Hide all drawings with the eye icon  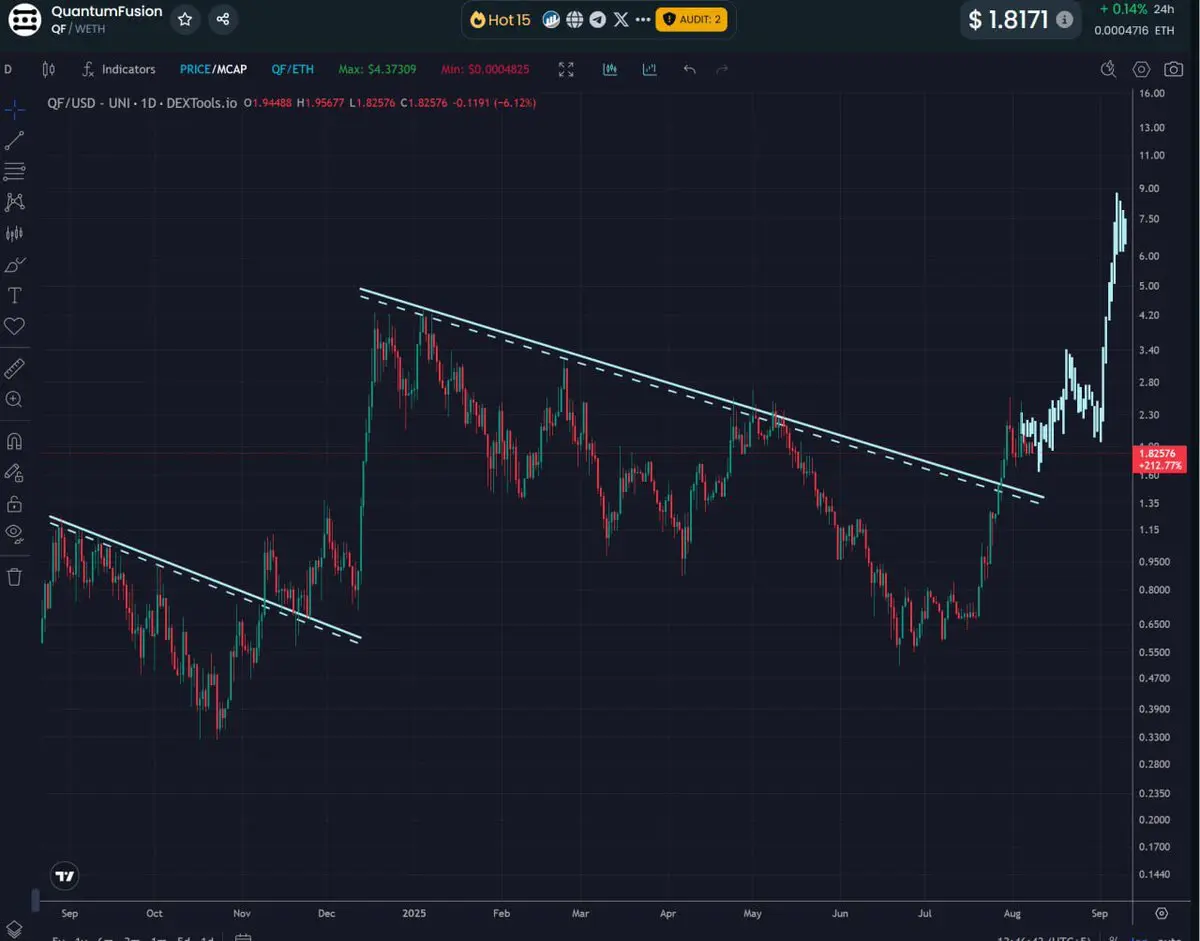point(14,533)
